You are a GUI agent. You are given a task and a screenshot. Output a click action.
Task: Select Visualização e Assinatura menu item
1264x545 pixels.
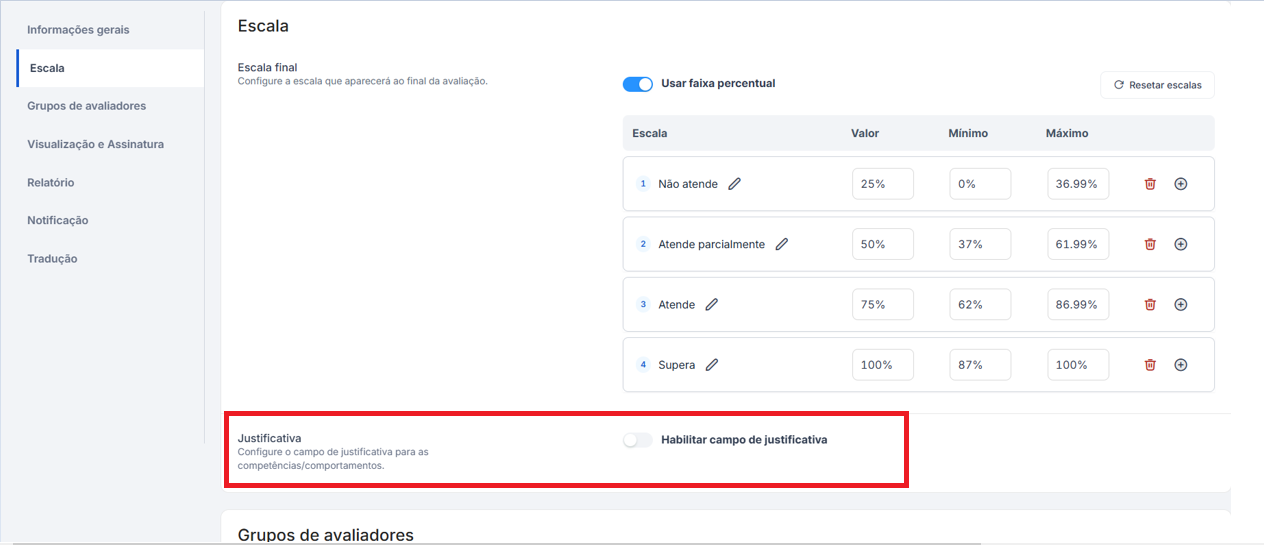click(95, 144)
